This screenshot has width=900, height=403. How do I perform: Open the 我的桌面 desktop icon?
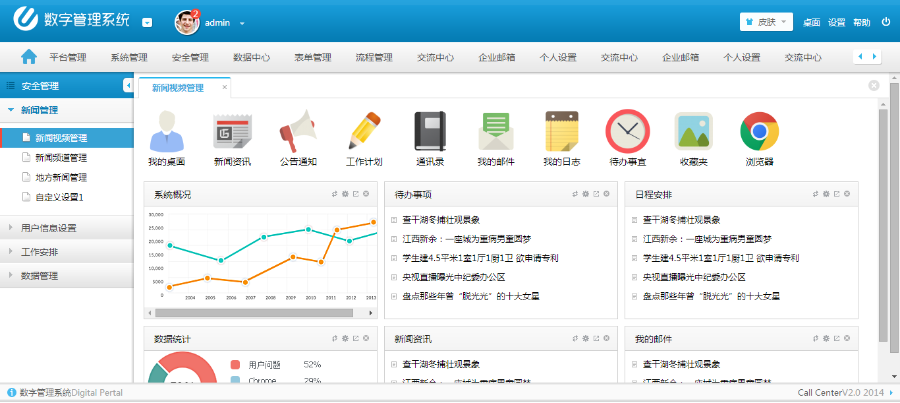click(166, 131)
